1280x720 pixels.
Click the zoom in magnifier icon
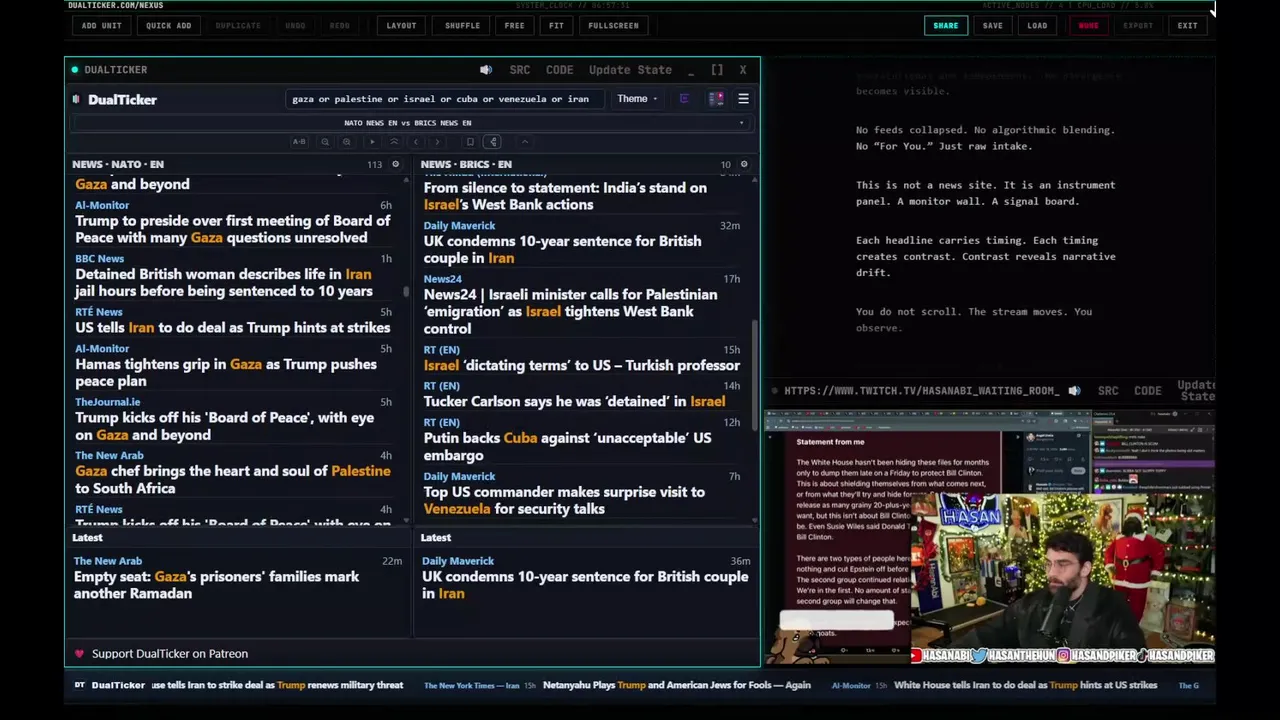[x=346, y=142]
